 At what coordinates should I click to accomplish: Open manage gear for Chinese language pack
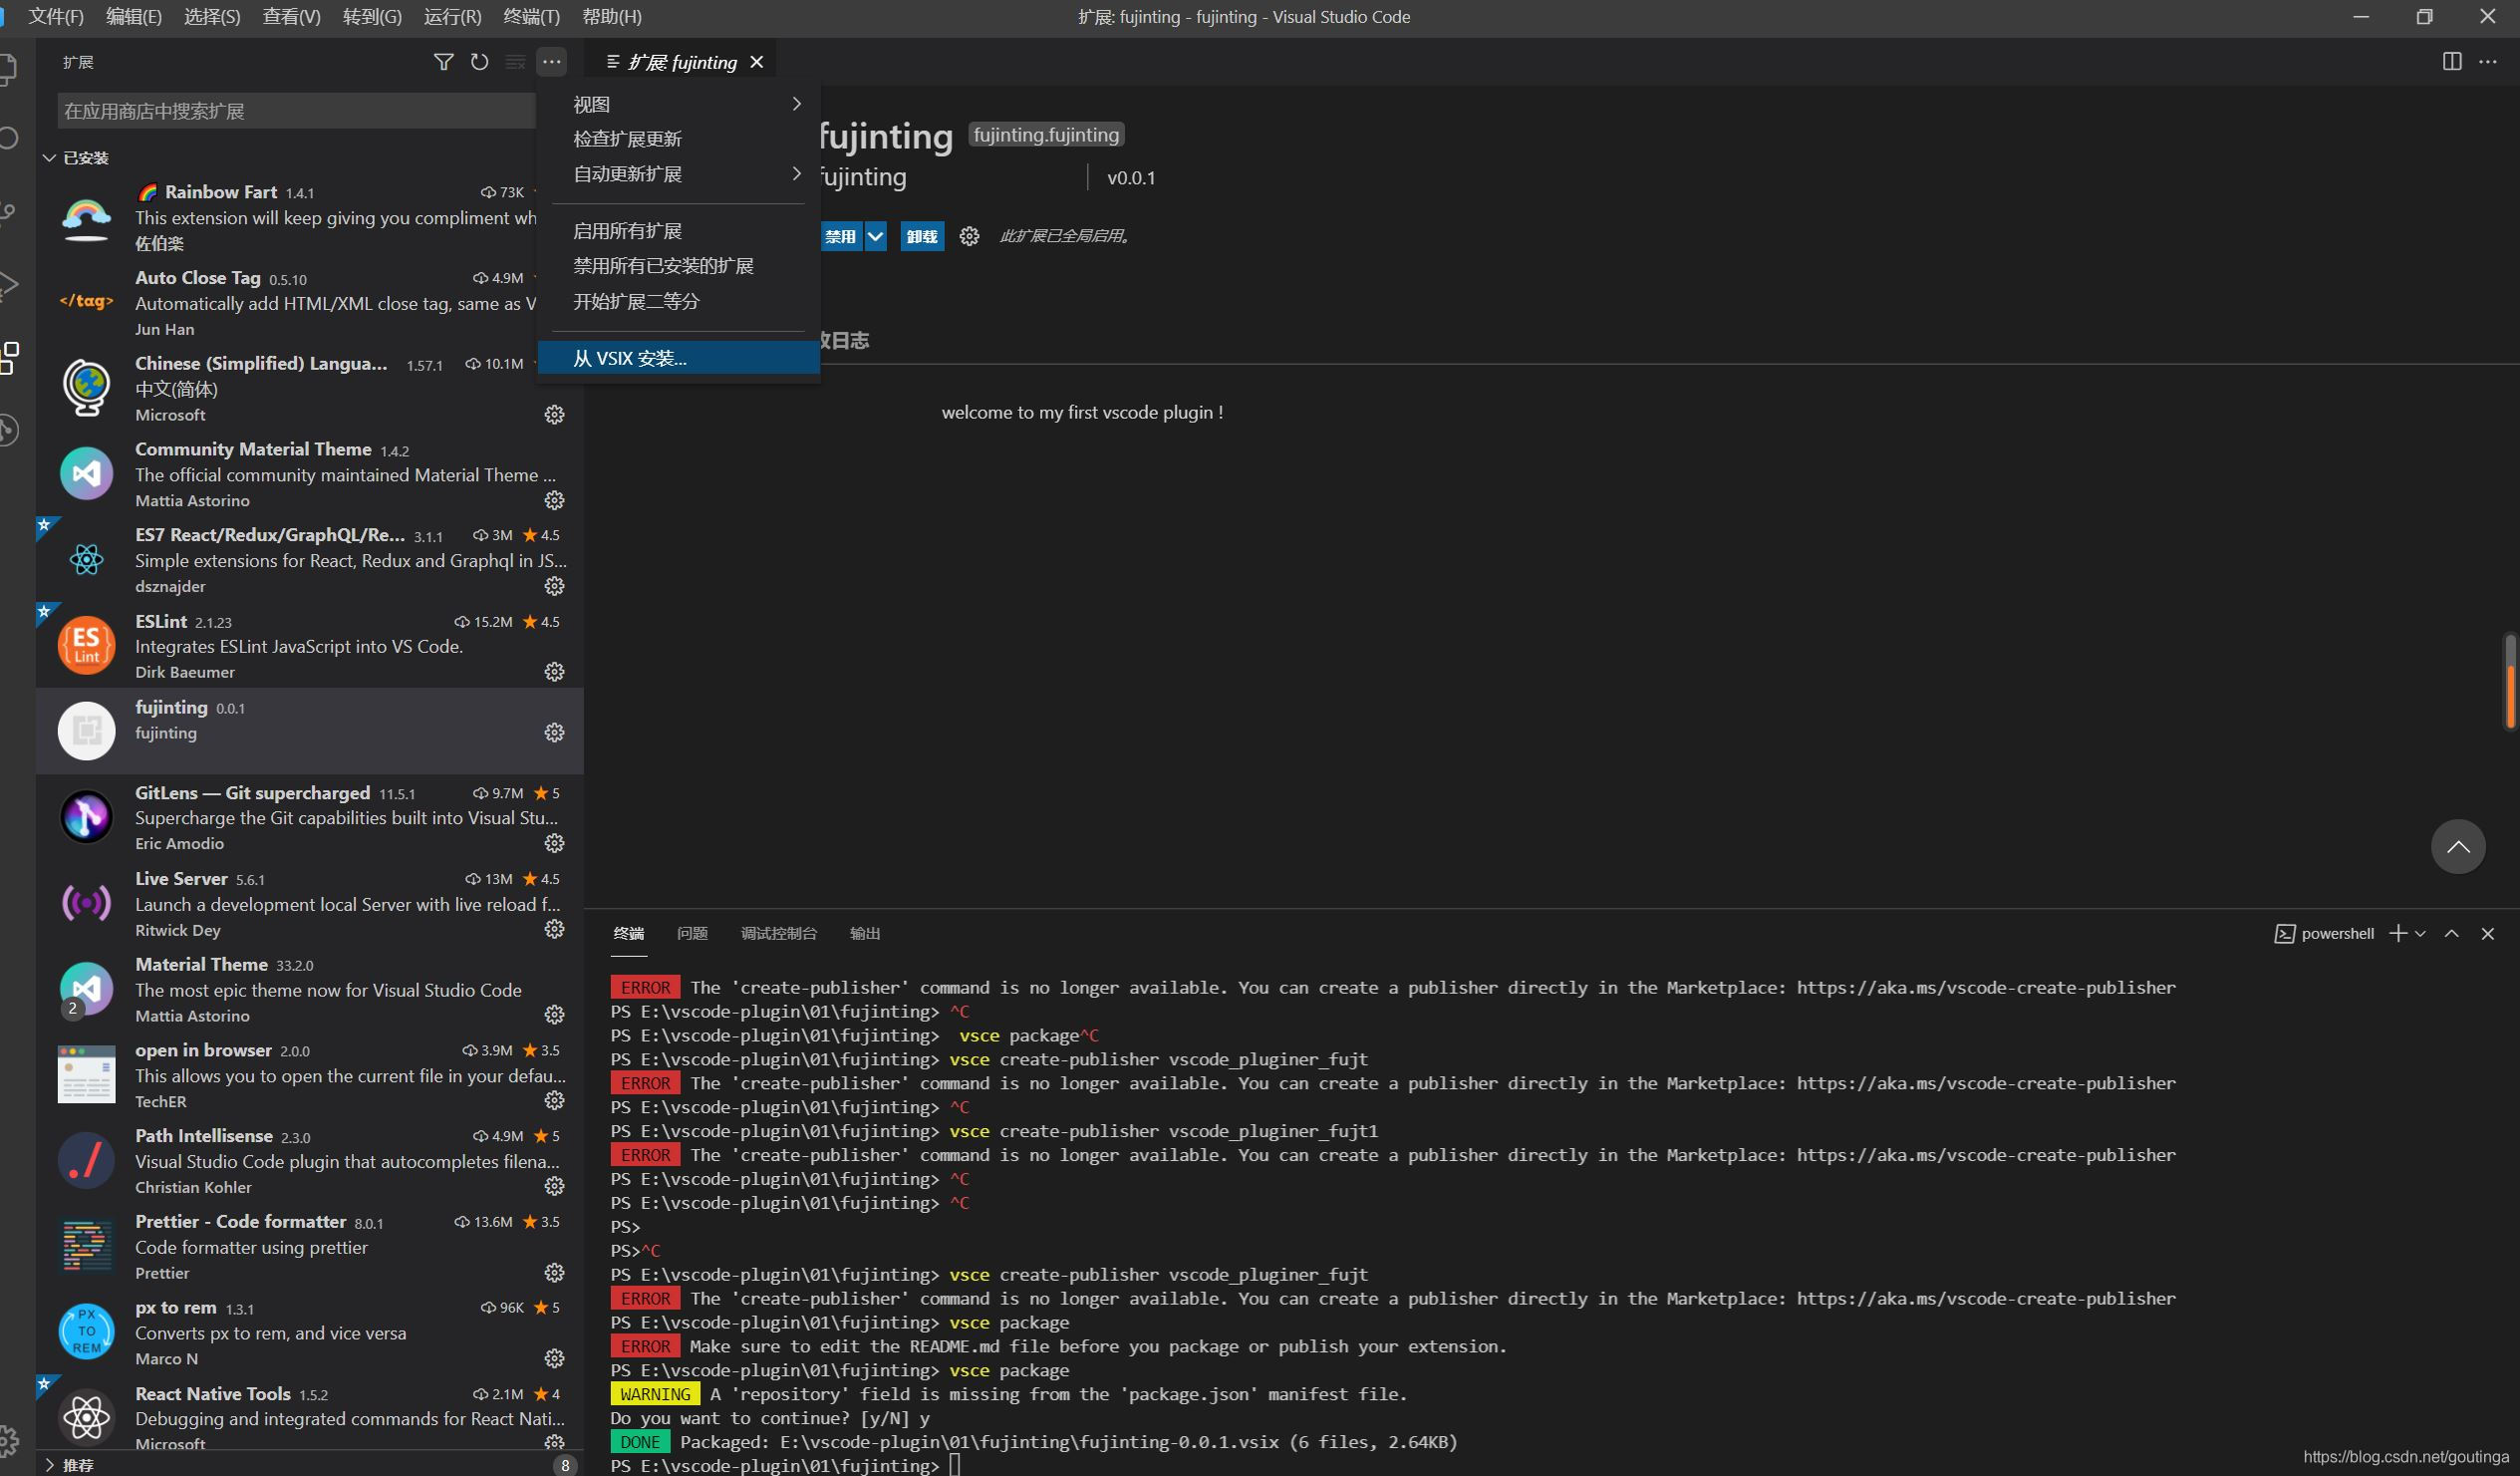coord(554,415)
